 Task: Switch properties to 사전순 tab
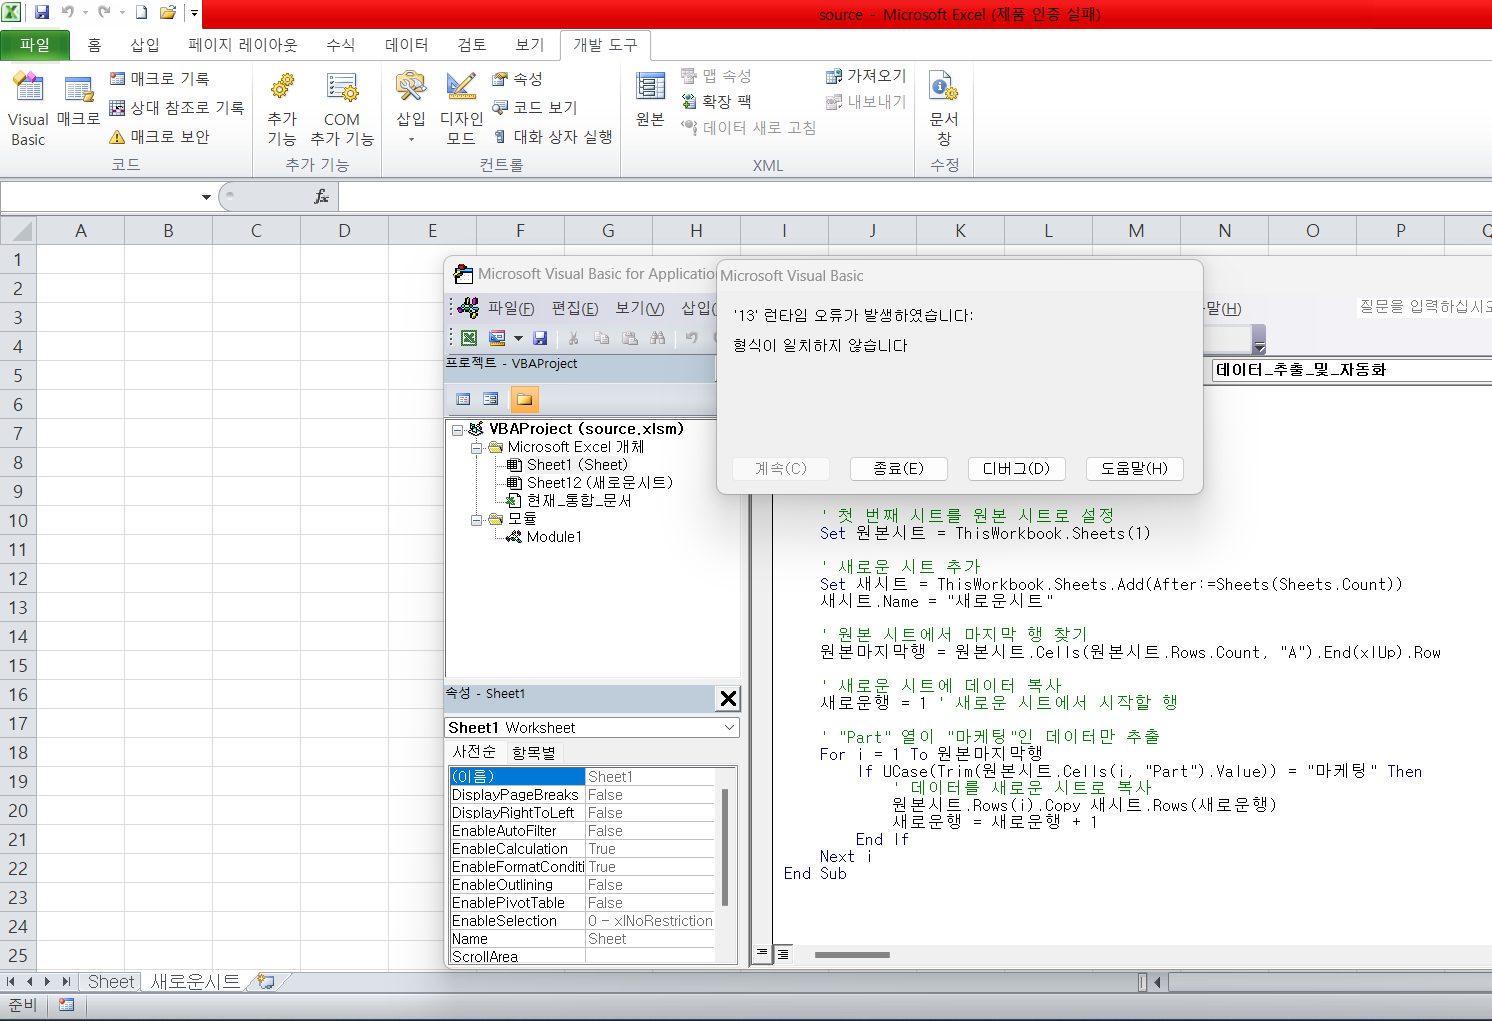click(474, 752)
